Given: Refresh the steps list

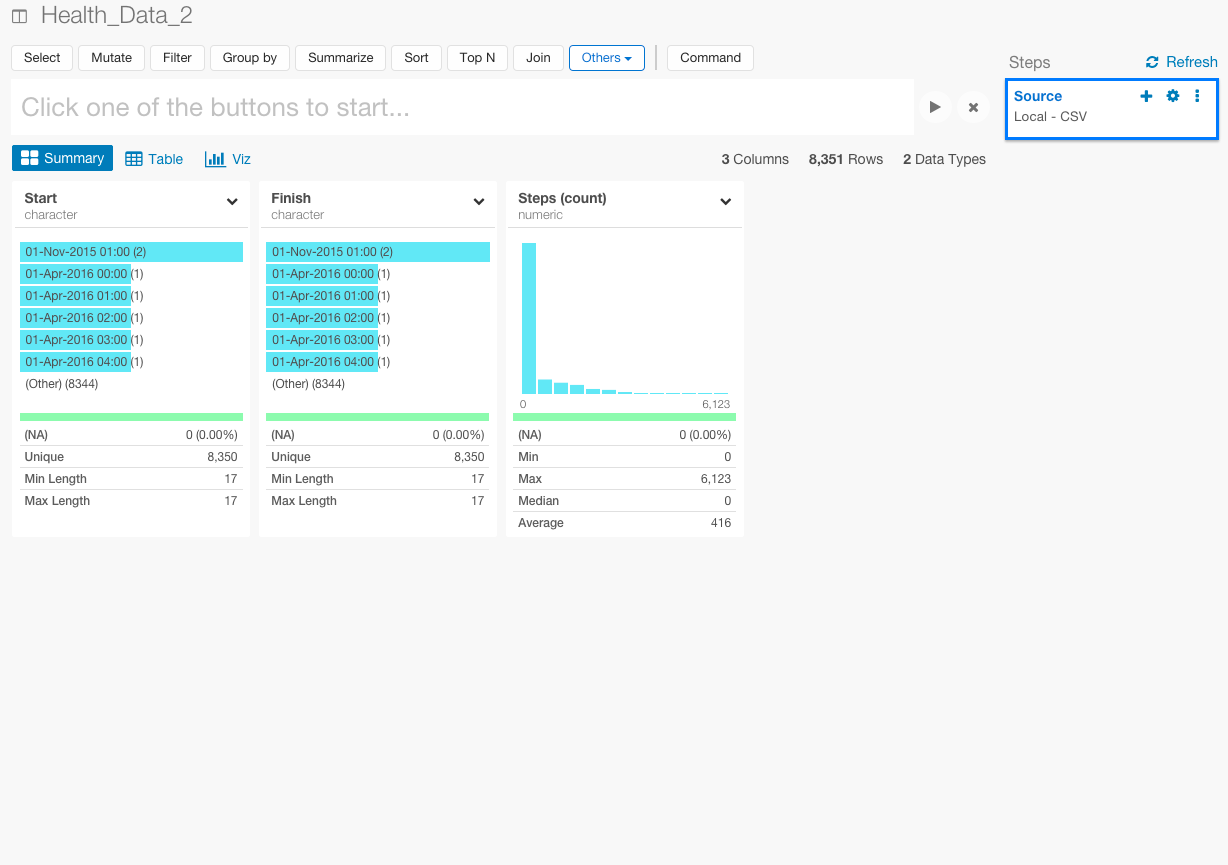Looking at the screenshot, I should tap(1181, 62).
